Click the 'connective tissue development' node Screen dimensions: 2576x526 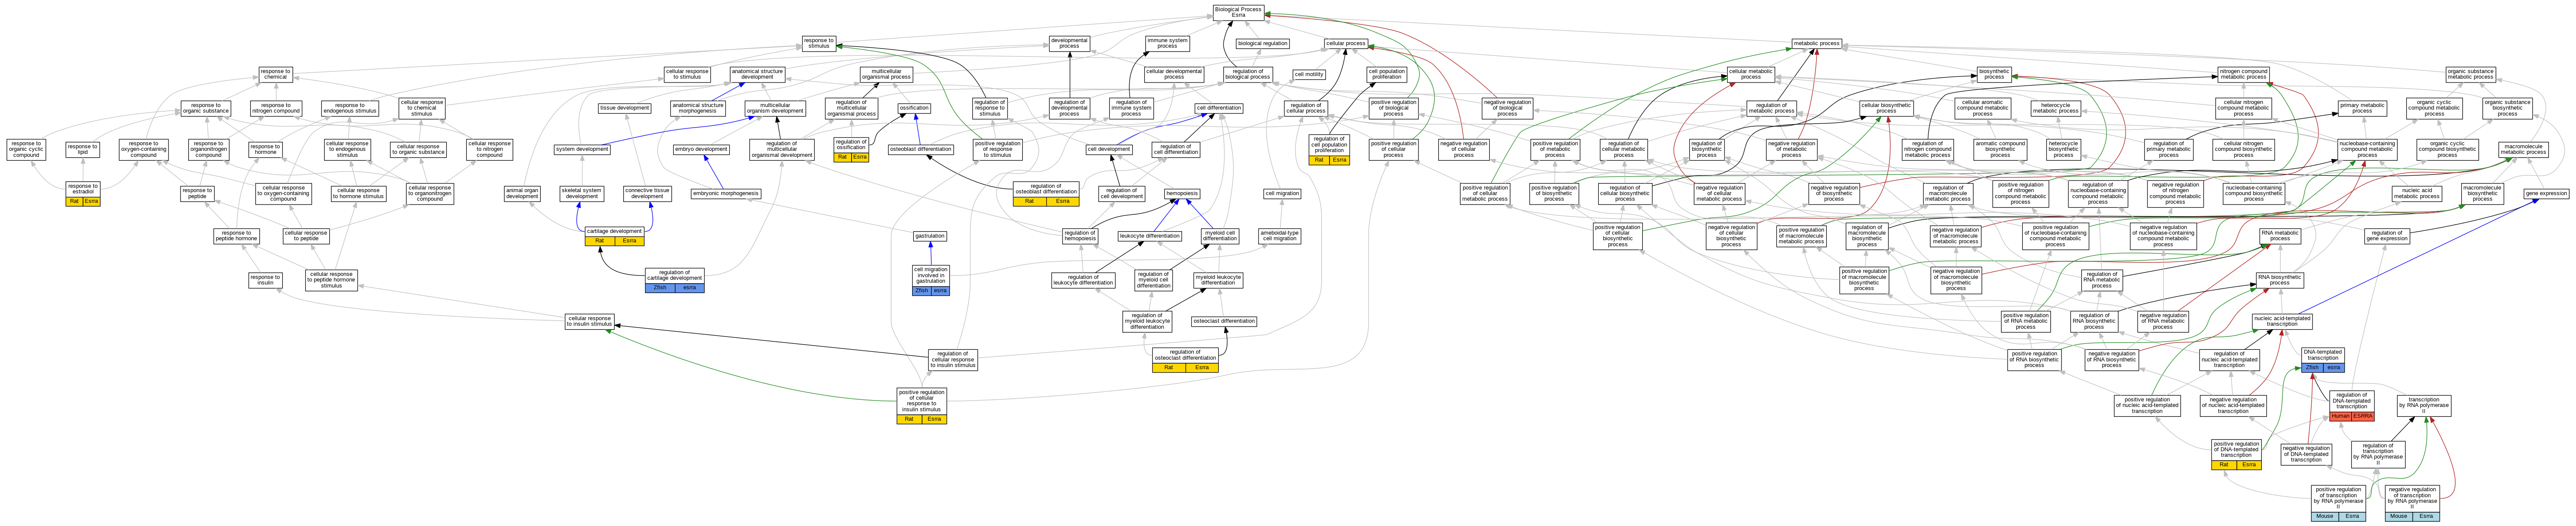tap(647, 193)
